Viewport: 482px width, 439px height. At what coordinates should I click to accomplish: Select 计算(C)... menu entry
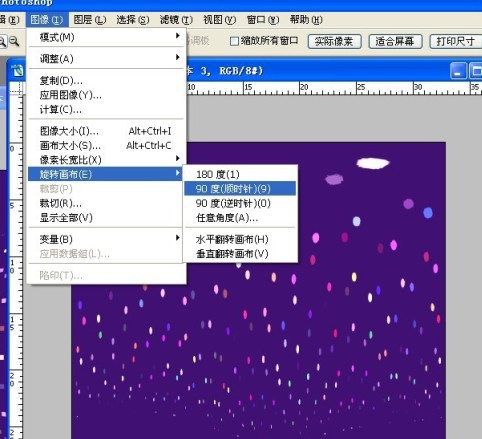click(106, 109)
